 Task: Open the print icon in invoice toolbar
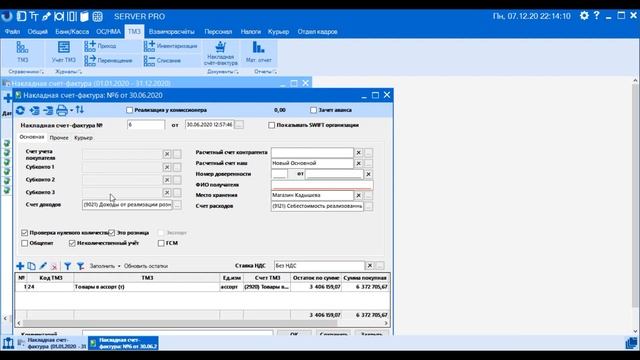pos(62,110)
